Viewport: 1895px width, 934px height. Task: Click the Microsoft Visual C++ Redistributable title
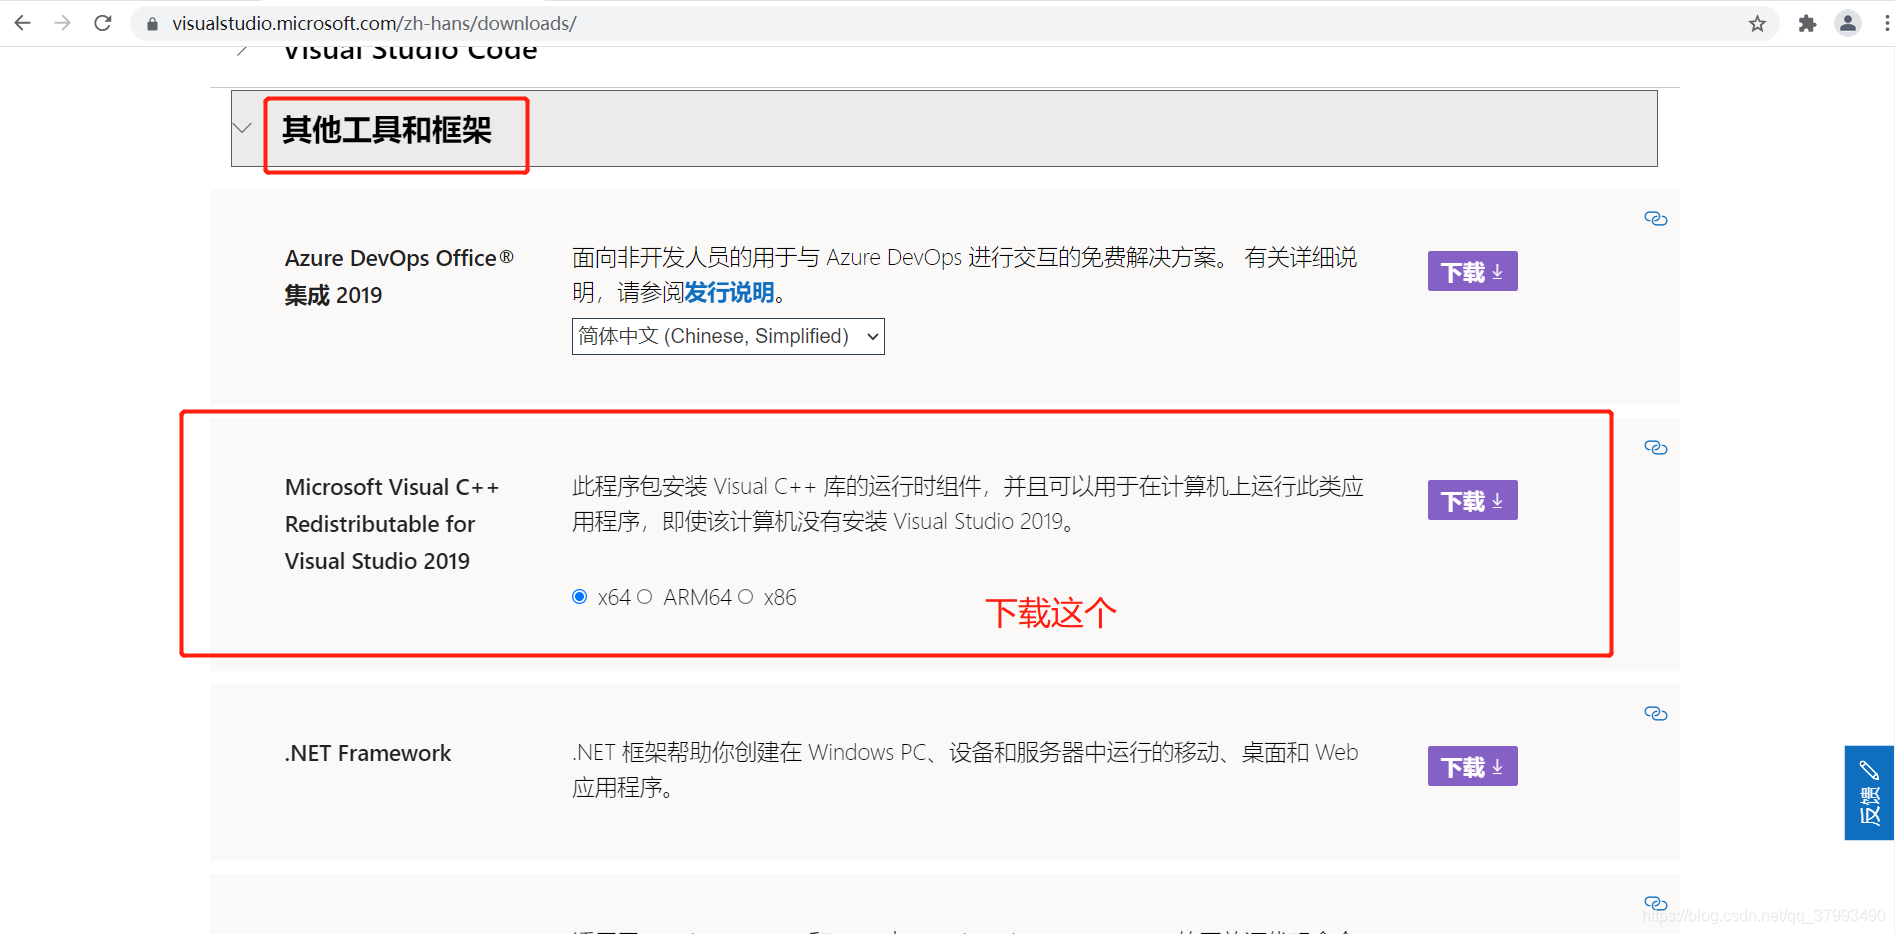[x=391, y=524]
